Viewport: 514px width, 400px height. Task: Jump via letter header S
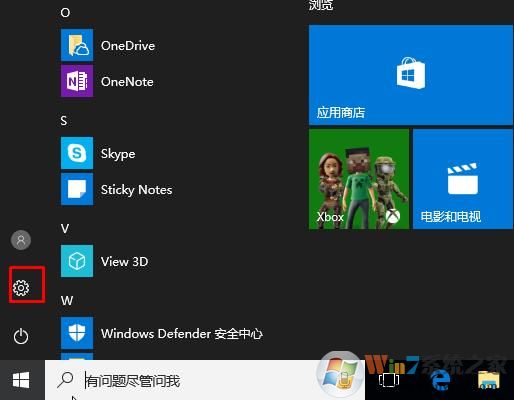point(64,121)
